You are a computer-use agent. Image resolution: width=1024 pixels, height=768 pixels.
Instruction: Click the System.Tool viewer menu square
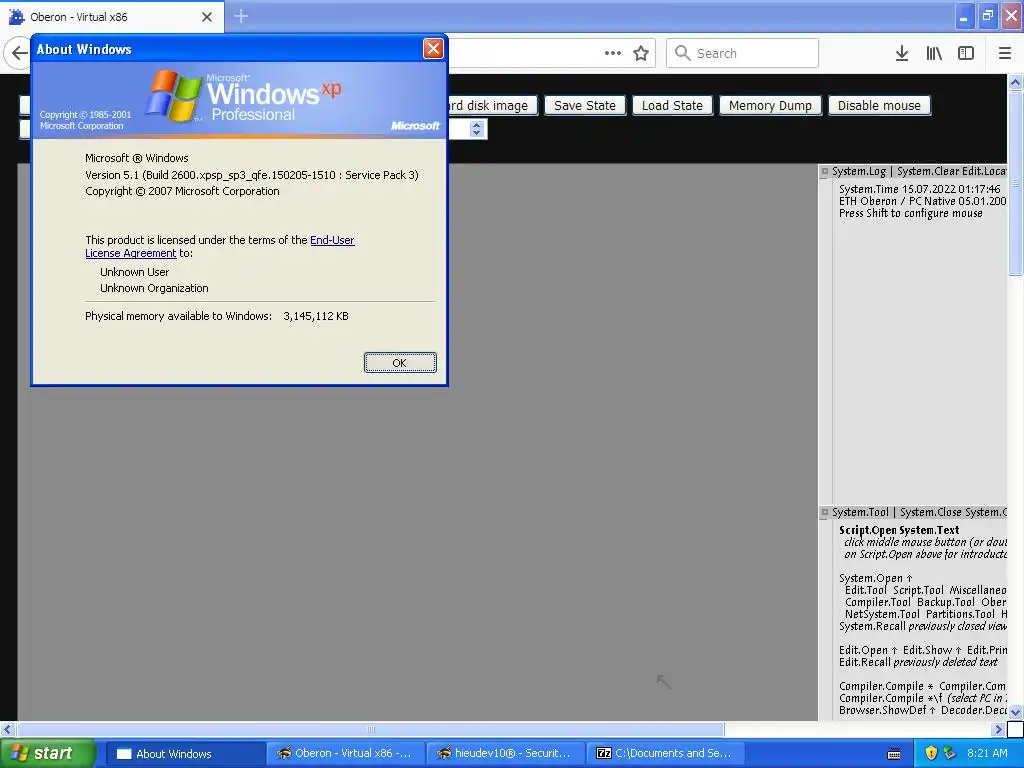pos(825,513)
